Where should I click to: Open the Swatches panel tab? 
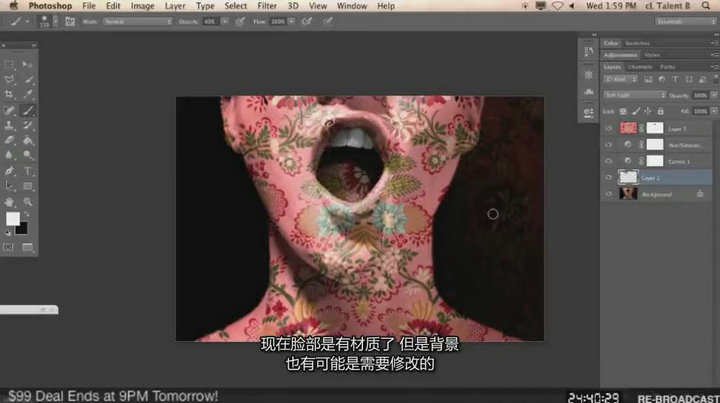637,43
